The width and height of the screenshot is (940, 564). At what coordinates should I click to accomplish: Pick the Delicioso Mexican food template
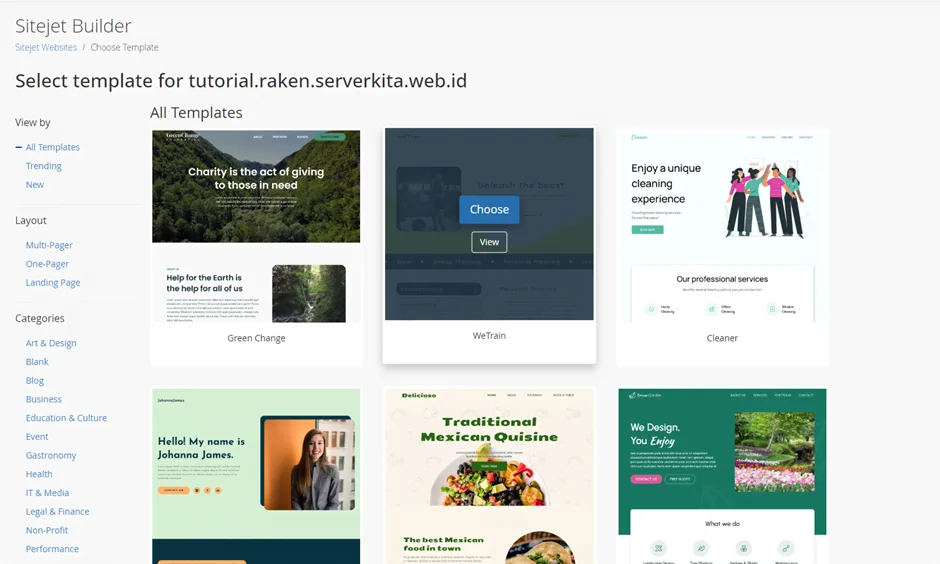click(489, 476)
